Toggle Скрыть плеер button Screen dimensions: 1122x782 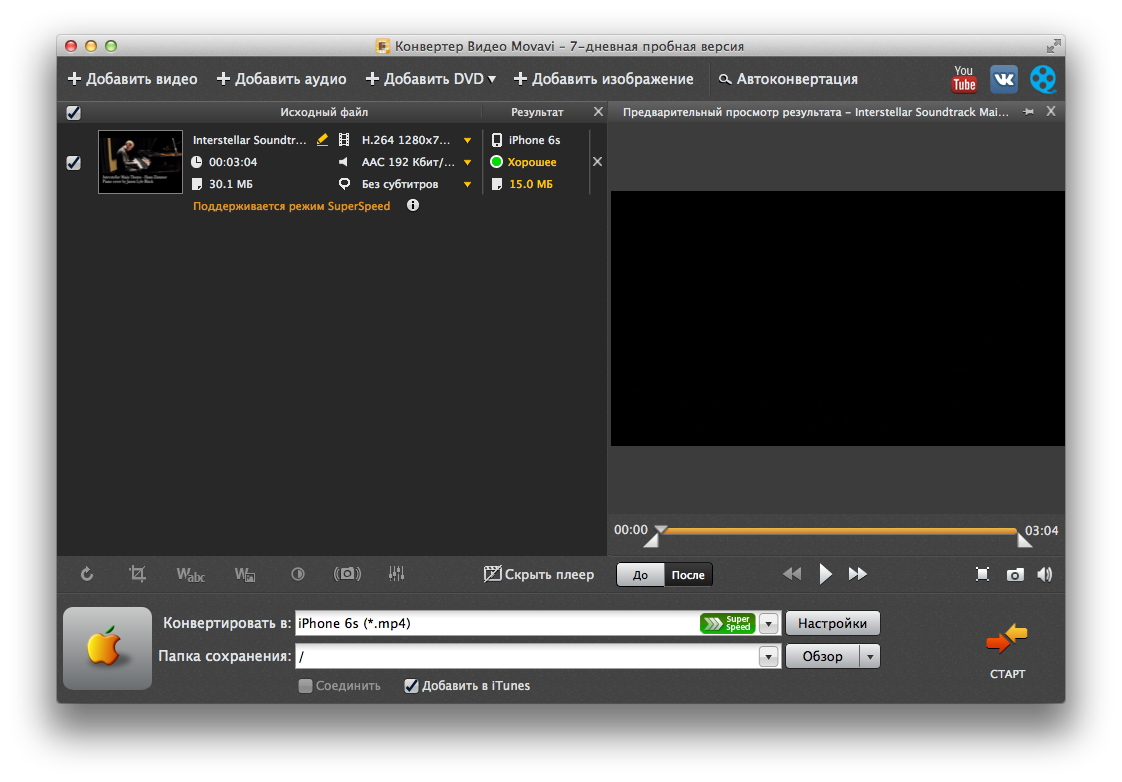pyautogui.click(x=539, y=574)
